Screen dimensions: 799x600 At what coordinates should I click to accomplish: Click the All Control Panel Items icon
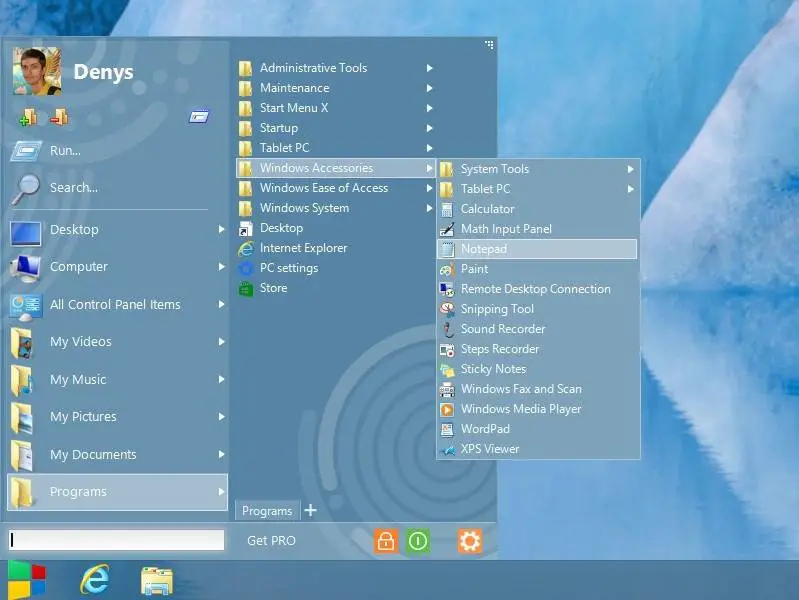click(25, 305)
